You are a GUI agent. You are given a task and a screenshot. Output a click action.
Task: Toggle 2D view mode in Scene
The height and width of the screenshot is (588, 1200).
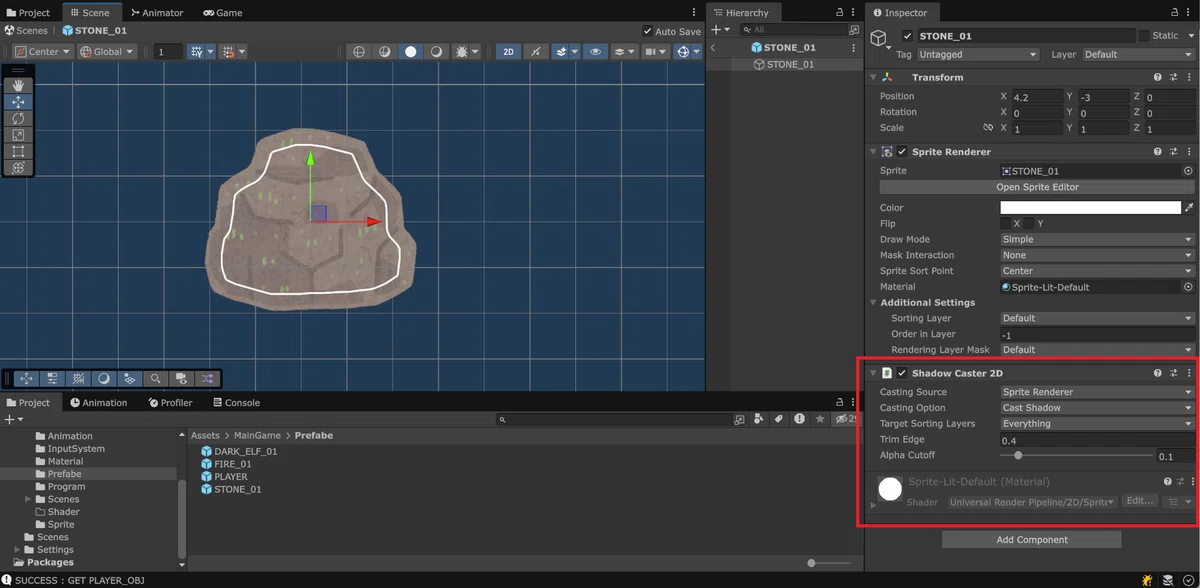(508, 52)
